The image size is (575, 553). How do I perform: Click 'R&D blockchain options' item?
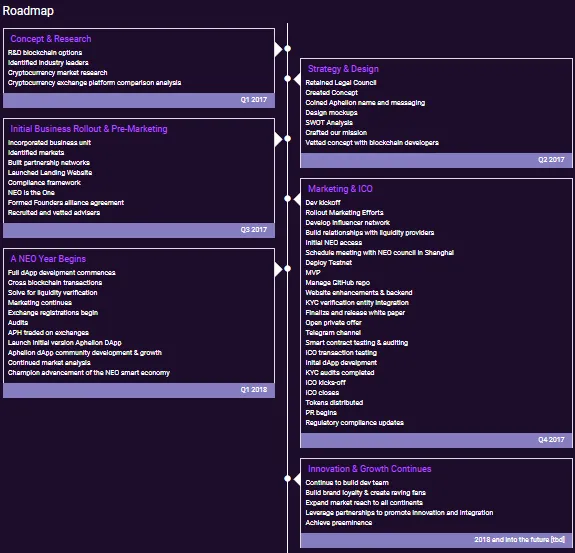pos(45,53)
